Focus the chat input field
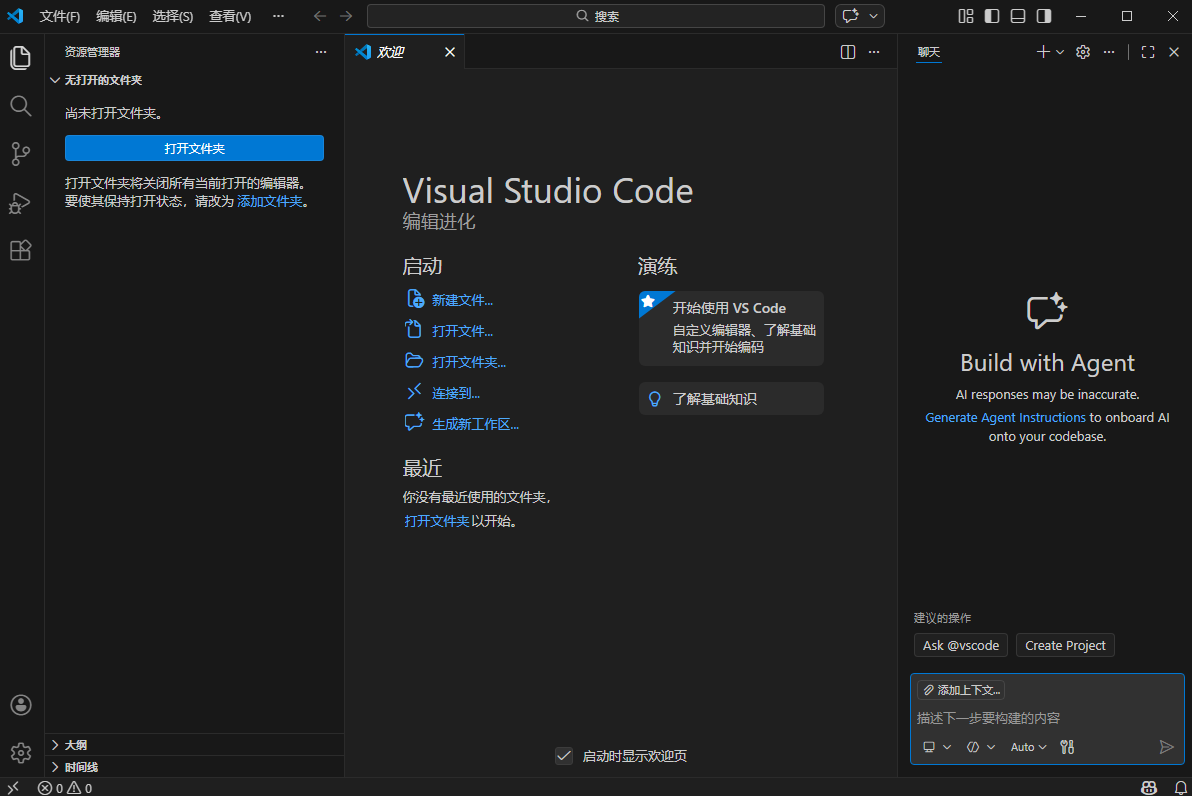Image resolution: width=1192 pixels, height=796 pixels. coord(1047,718)
